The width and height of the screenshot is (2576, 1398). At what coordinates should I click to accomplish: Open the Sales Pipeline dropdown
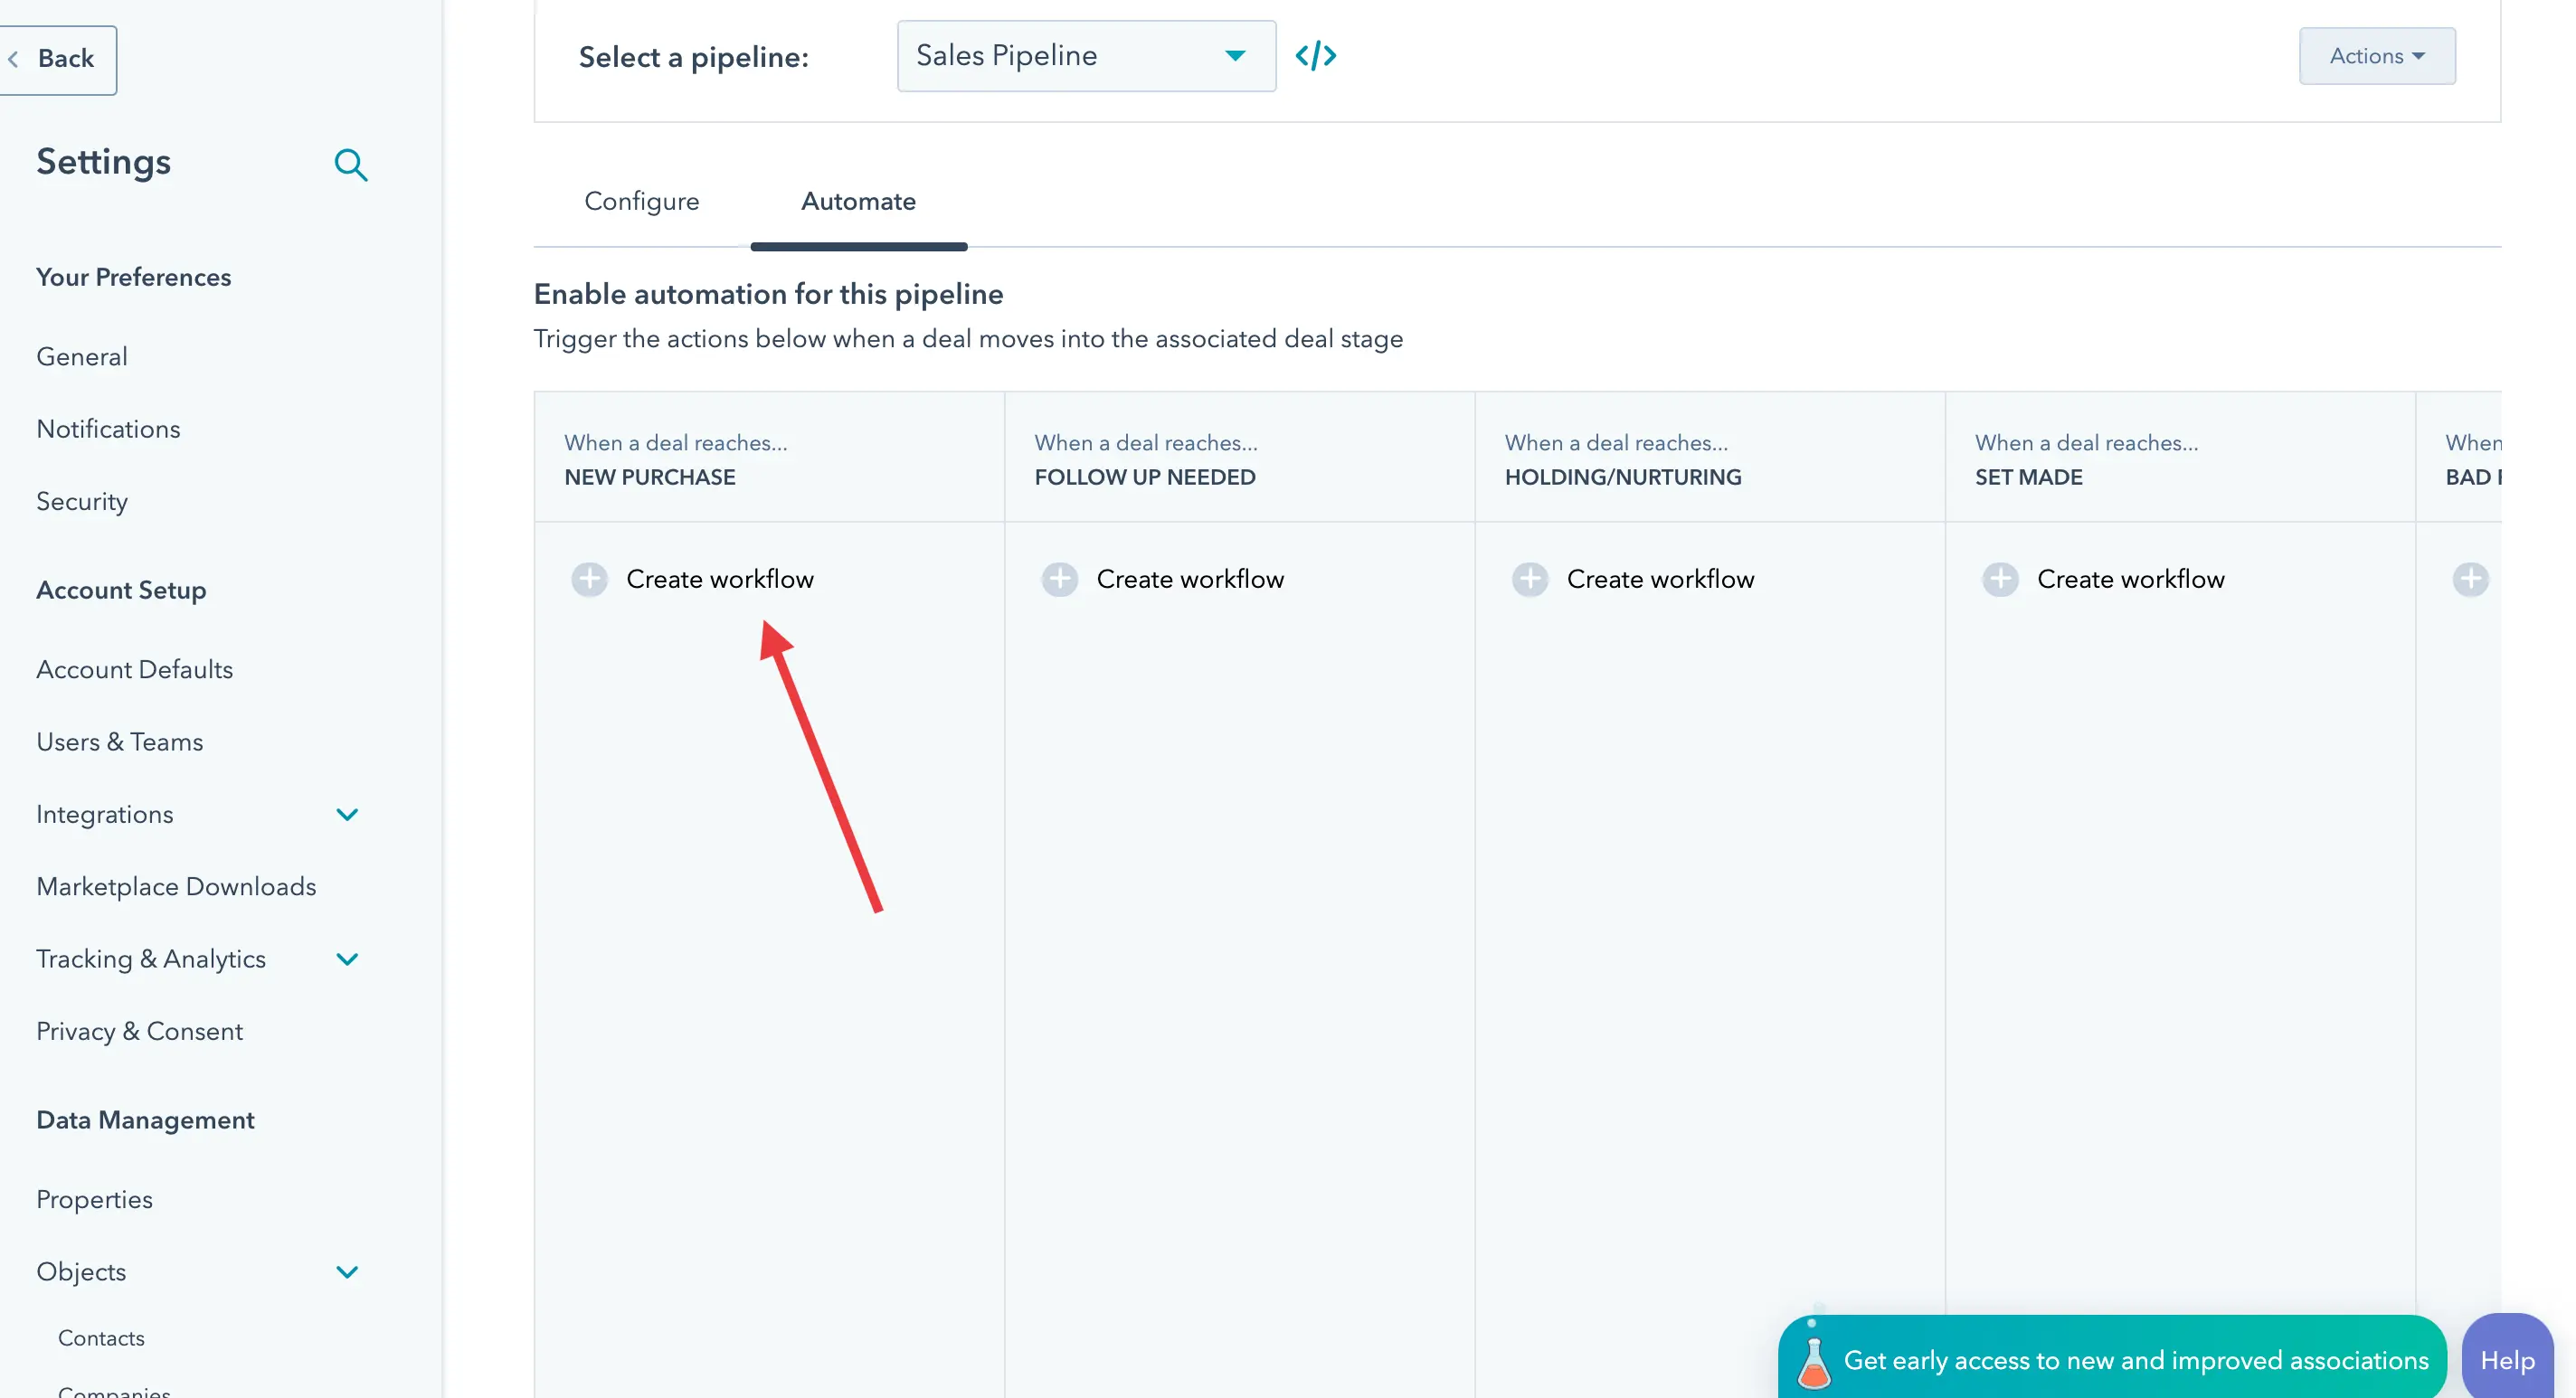pos(1086,56)
